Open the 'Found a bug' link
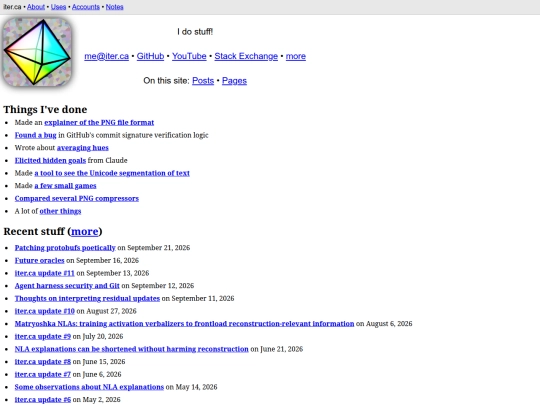This screenshot has width=540, height=405. (35, 135)
